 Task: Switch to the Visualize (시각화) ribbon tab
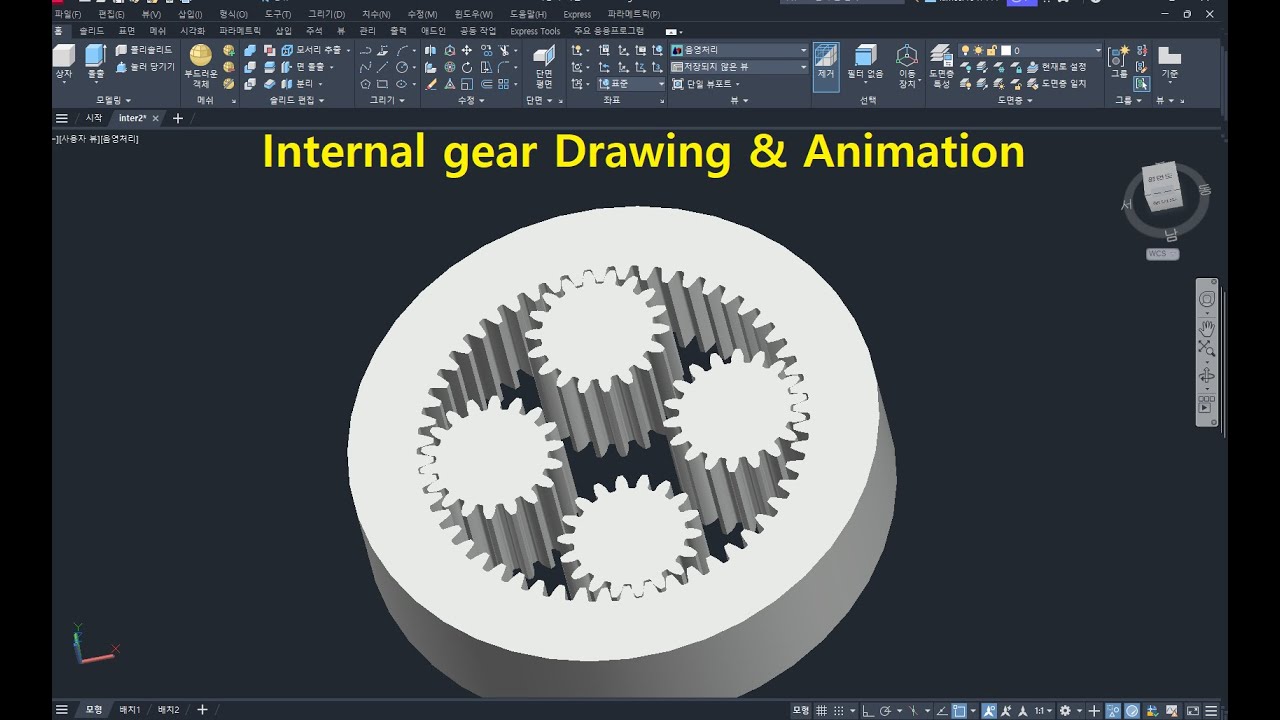192,31
